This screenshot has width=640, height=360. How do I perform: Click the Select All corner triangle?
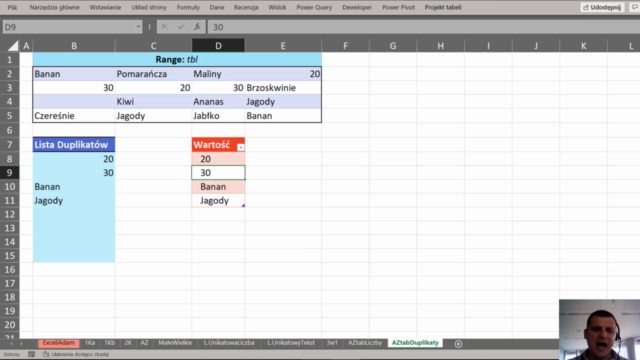click(x=13, y=46)
